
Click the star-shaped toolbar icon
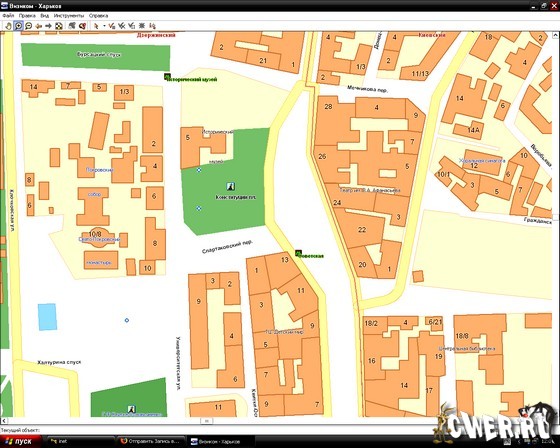click(142, 26)
